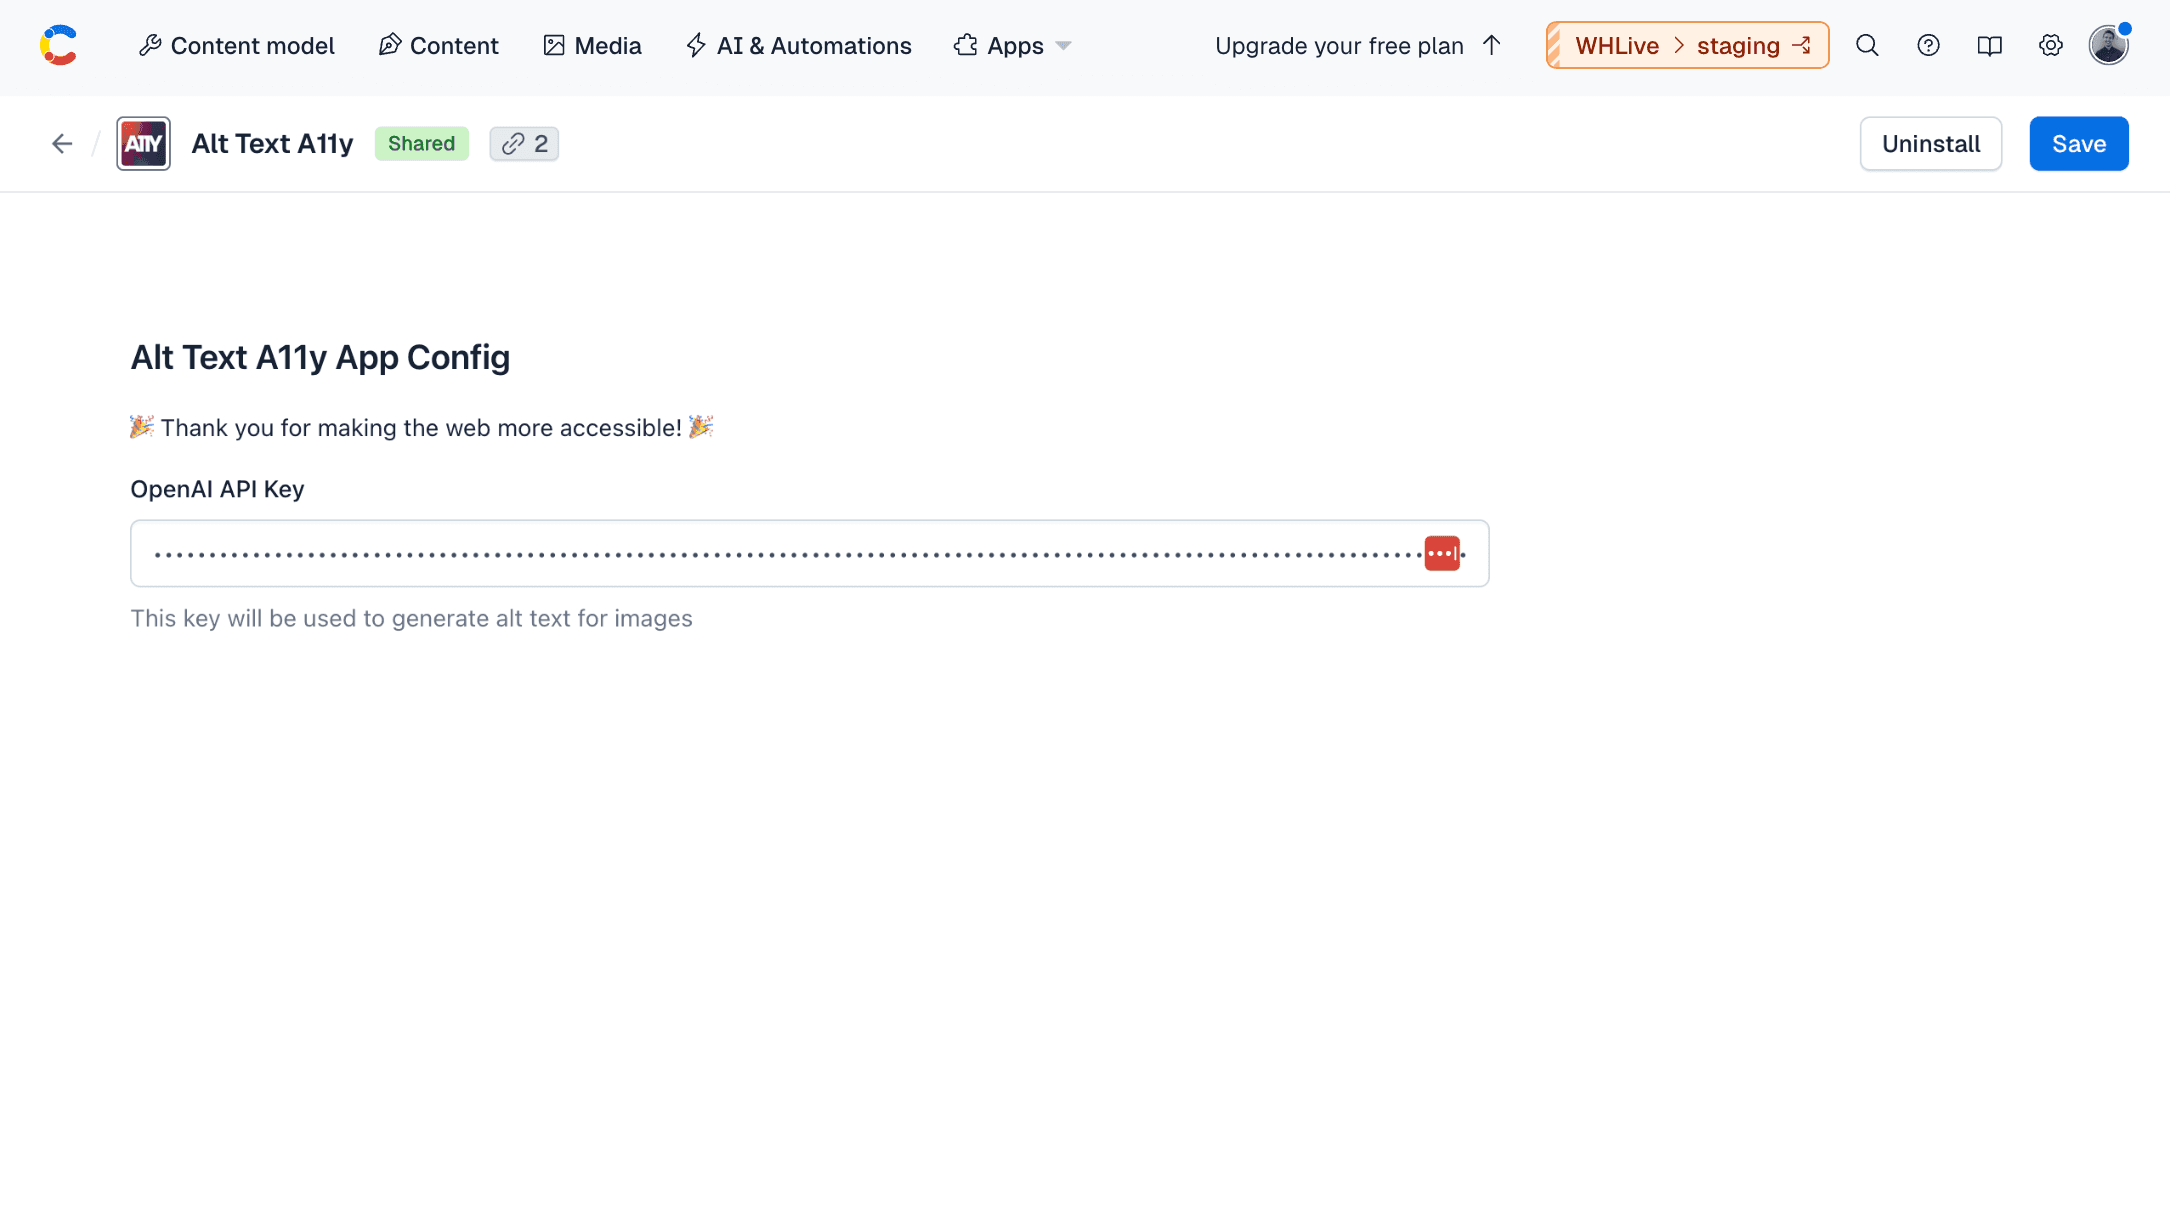
Task: Click the Uninstall button
Action: point(1930,144)
